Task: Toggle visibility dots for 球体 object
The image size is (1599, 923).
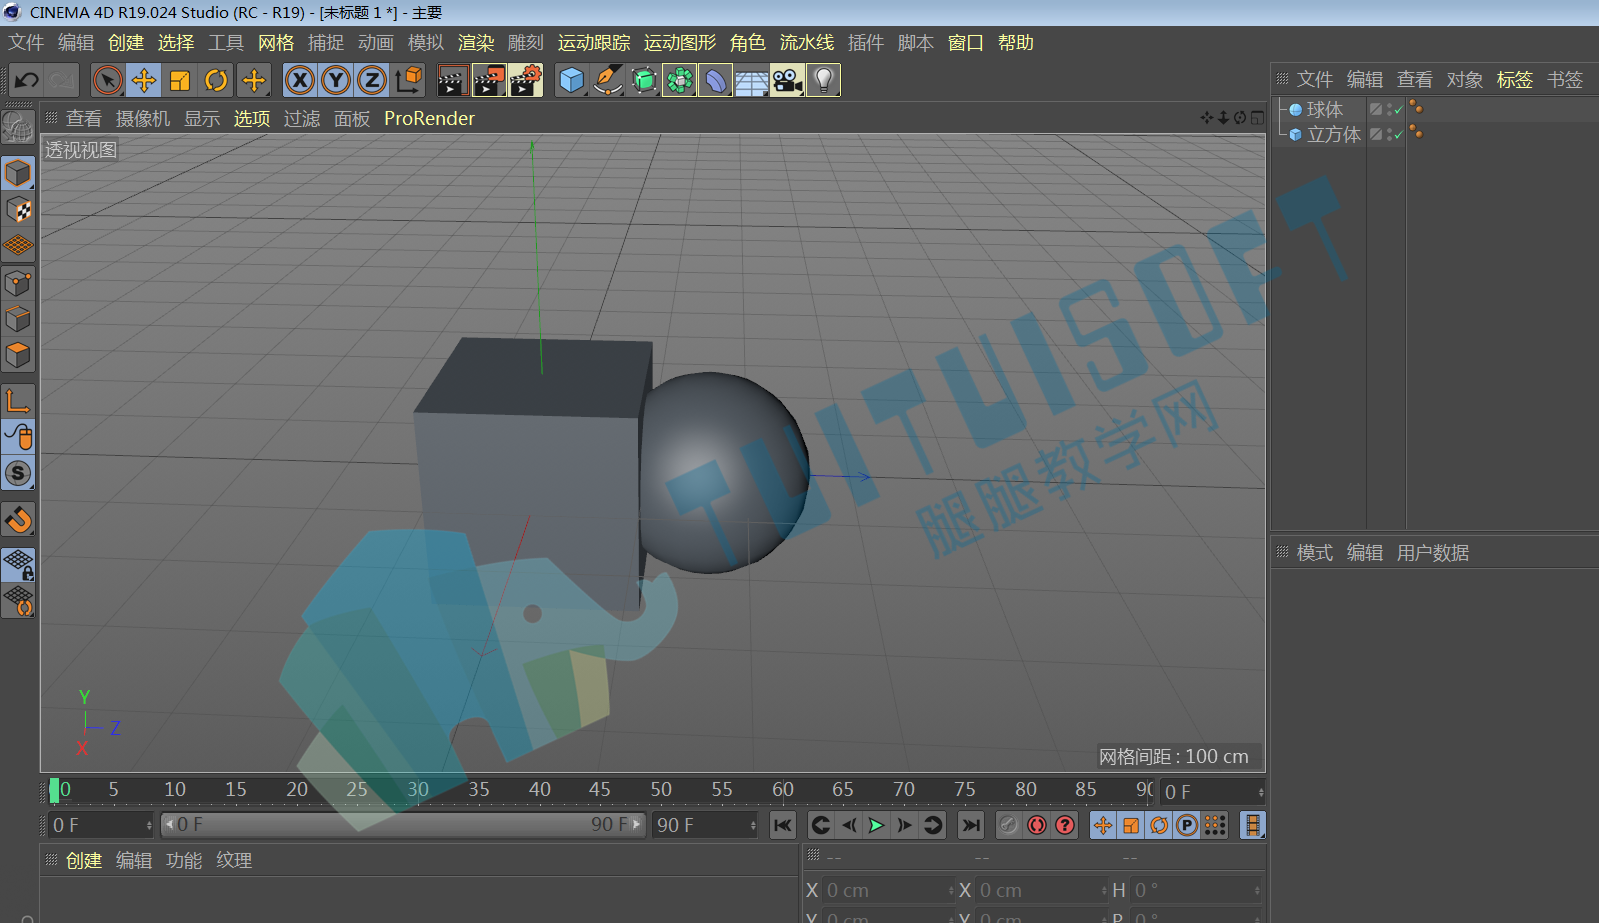Action: tap(1388, 109)
